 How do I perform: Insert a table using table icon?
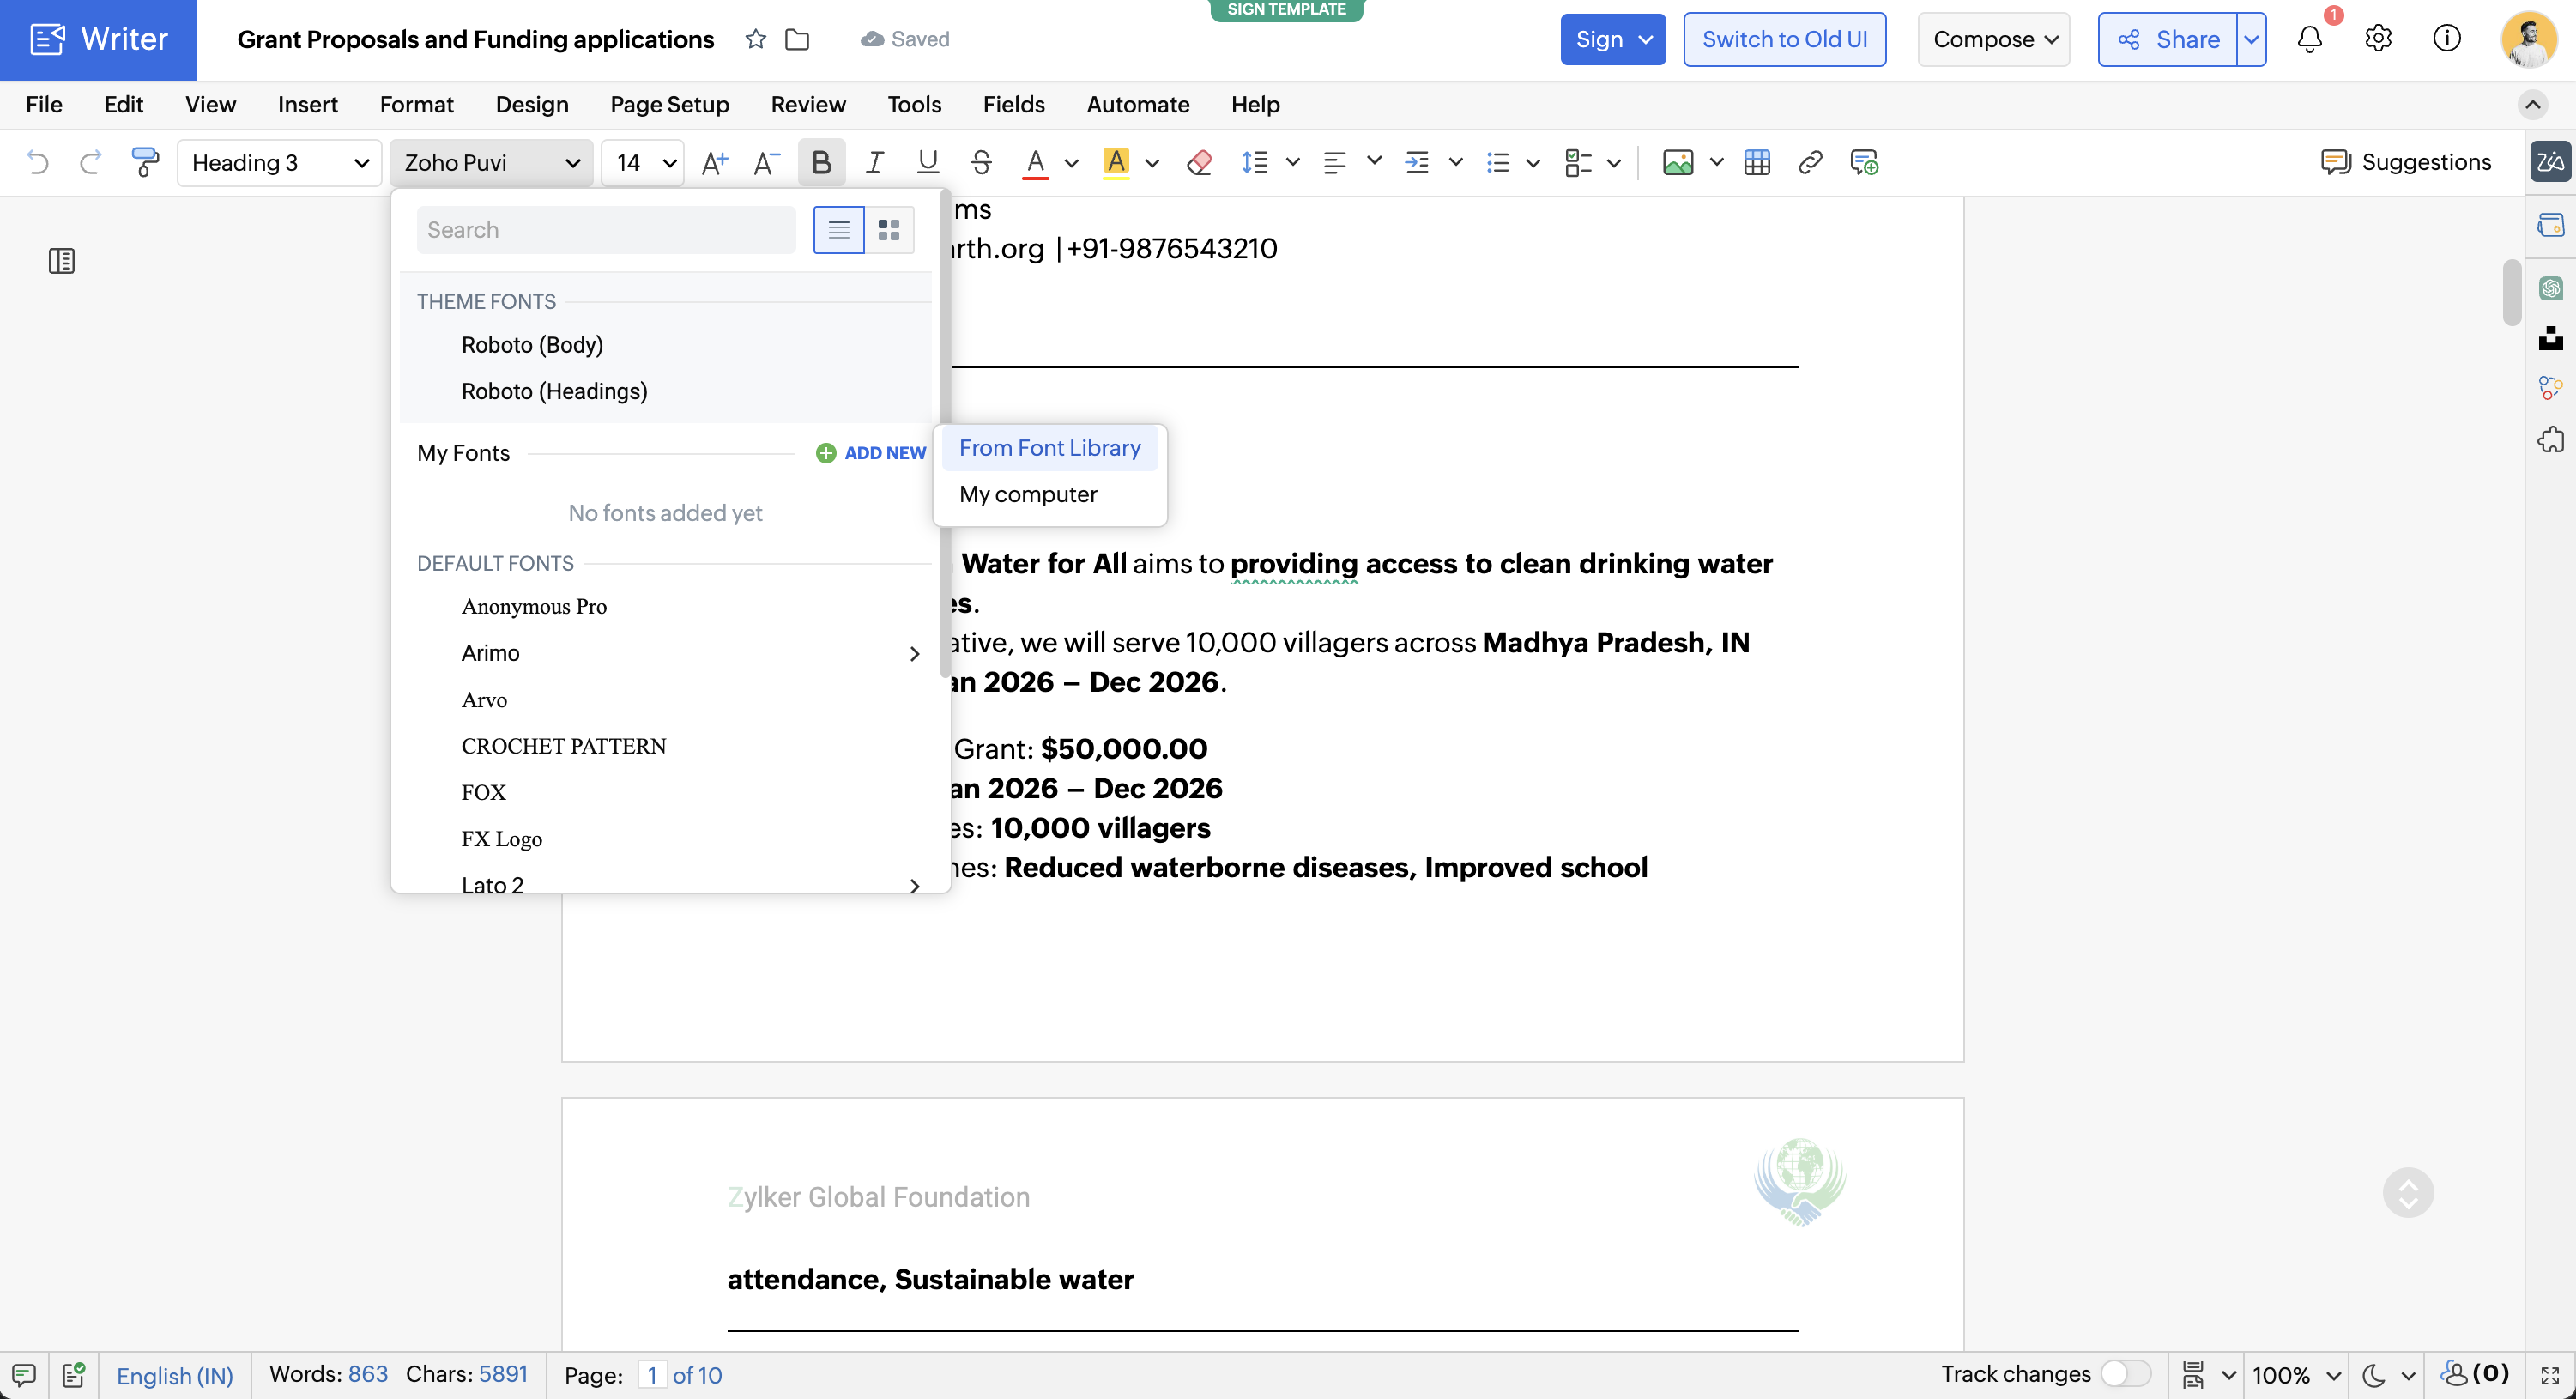pos(1756,162)
